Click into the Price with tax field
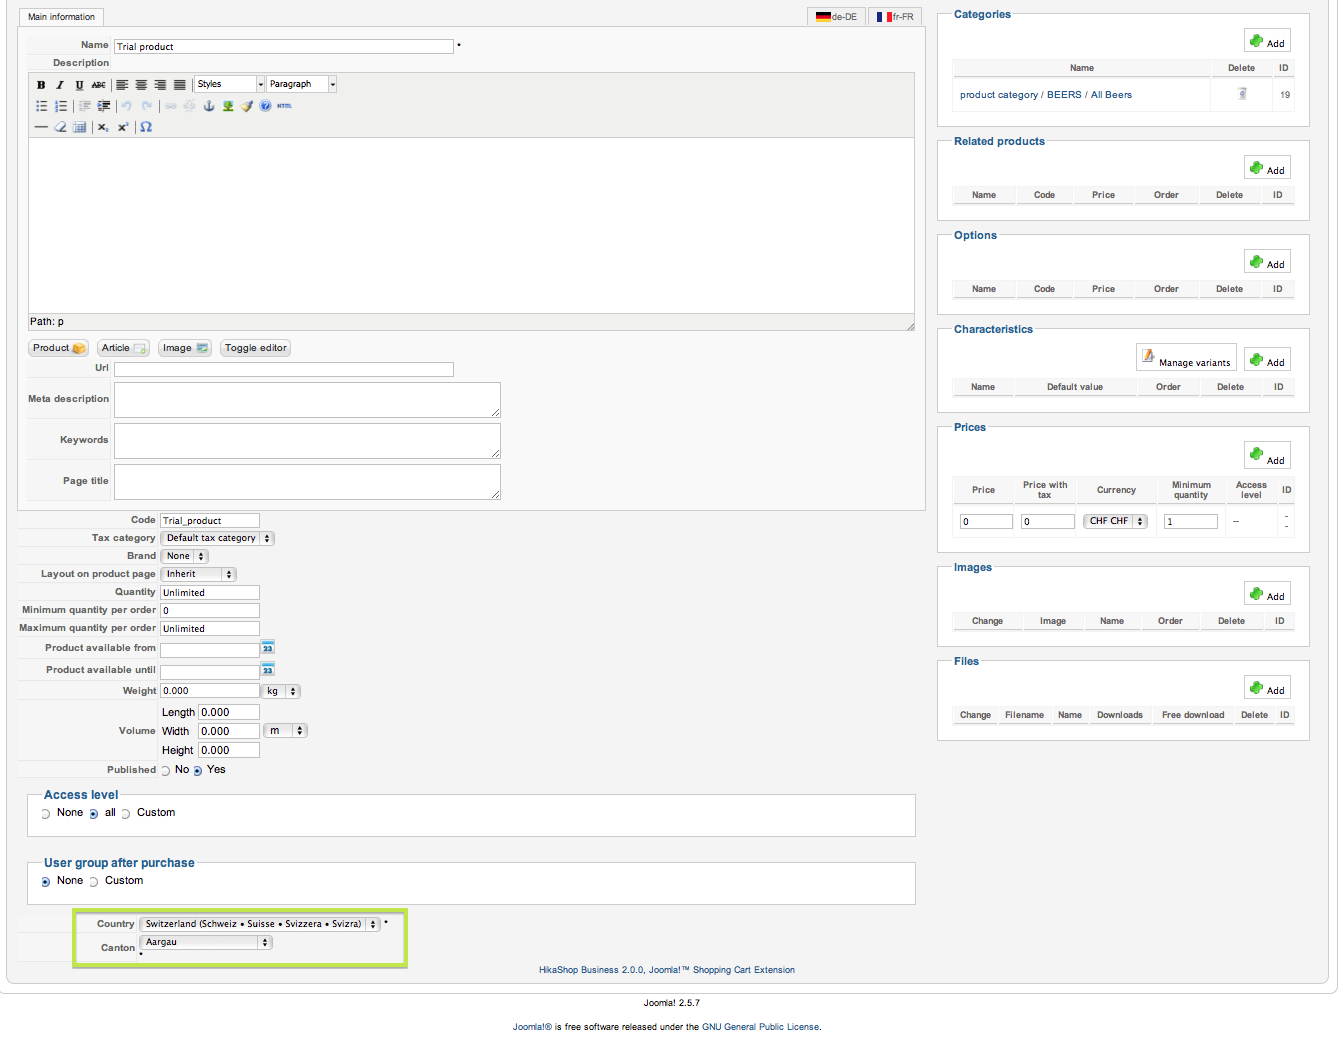 coord(1047,521)
